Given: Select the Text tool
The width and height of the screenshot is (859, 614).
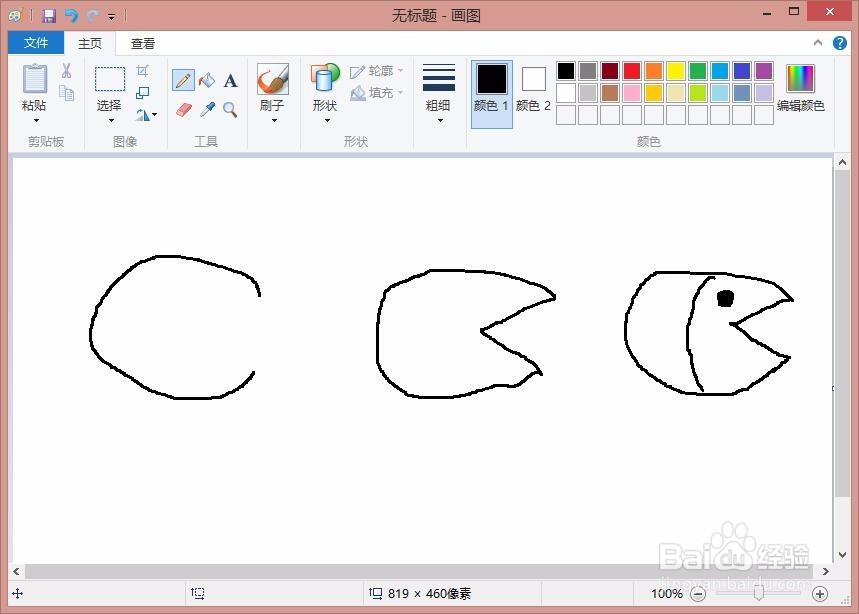Looking at the screenshot, I should click(x=231, y=81).
